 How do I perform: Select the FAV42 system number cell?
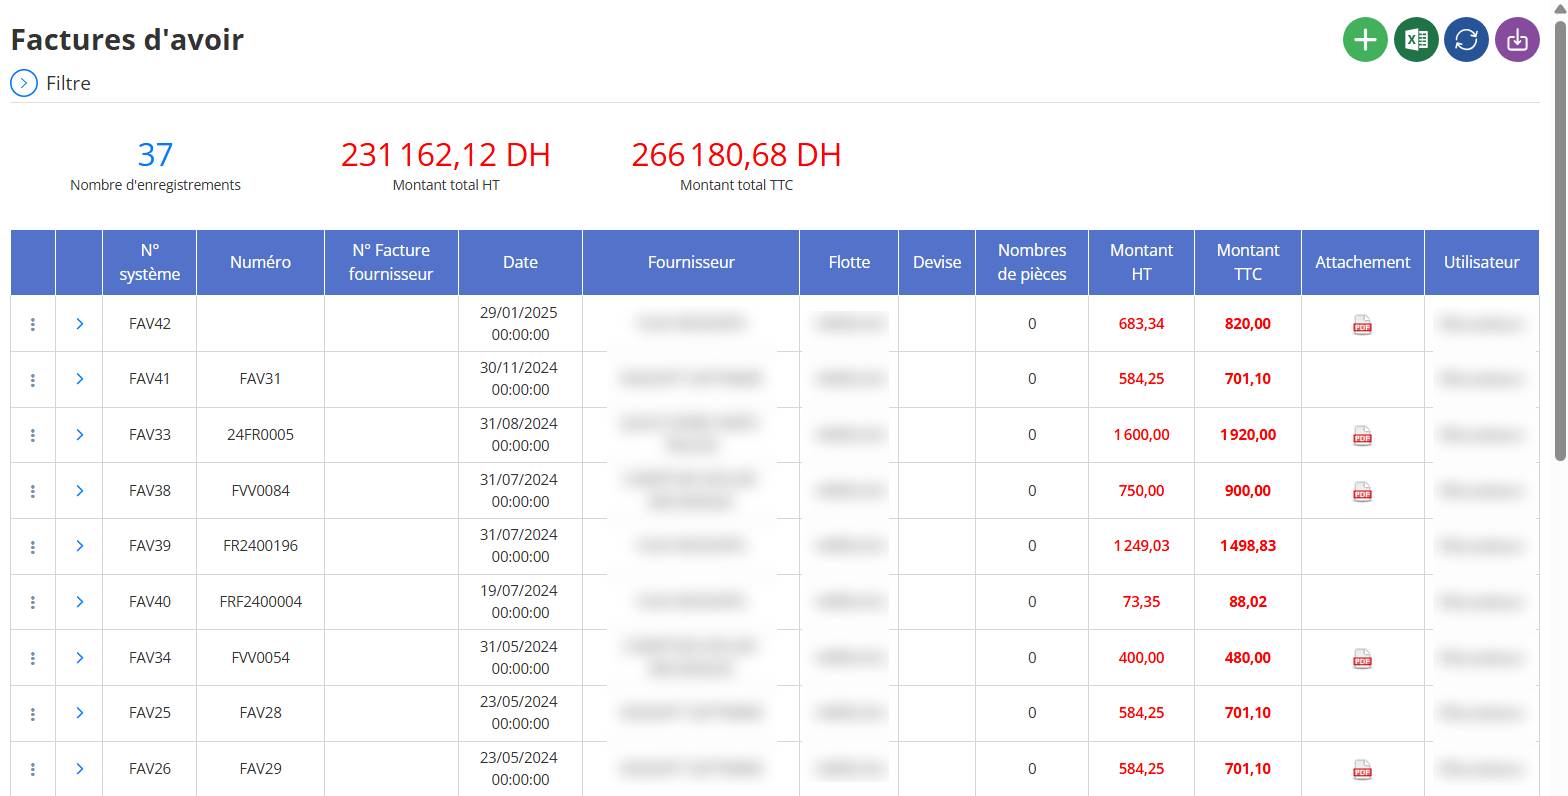click(150, 324)
